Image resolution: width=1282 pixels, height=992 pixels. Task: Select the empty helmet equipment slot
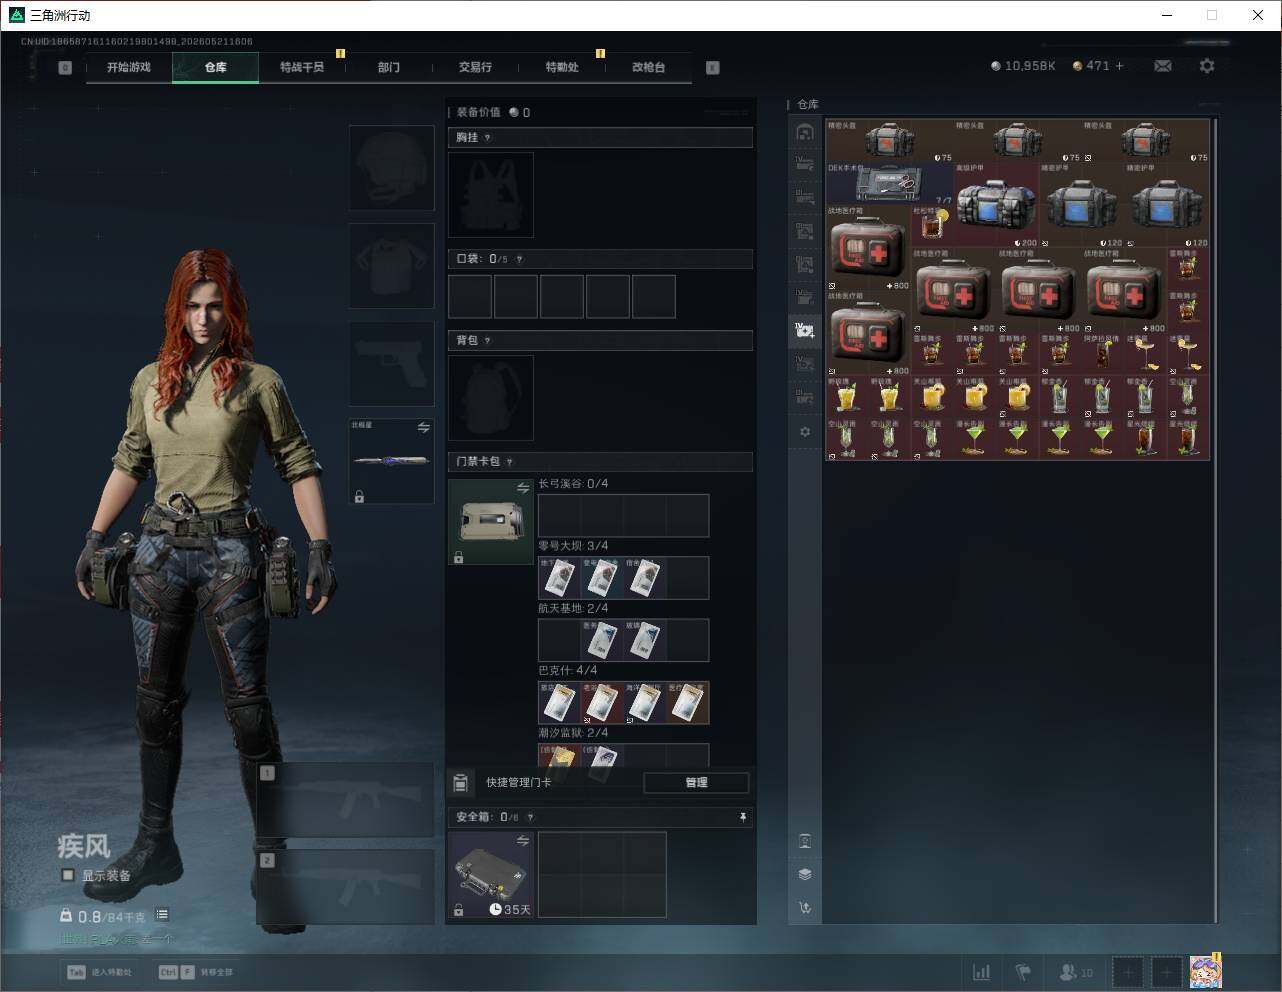point(392,168)
